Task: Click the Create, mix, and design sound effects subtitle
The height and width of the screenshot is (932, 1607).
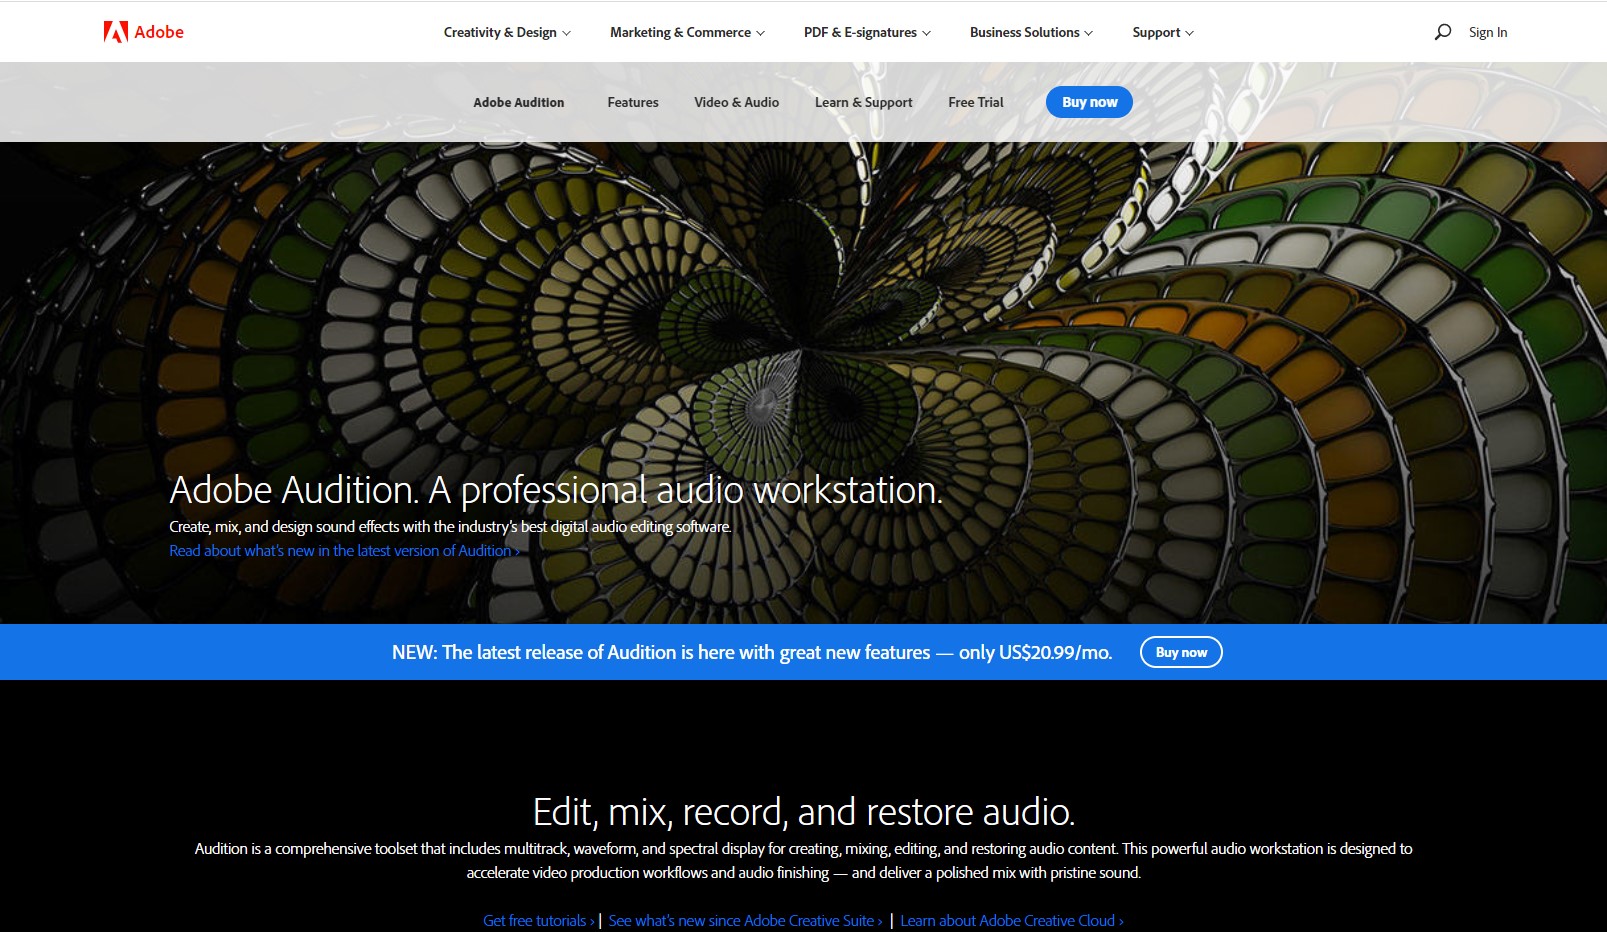Action: [x=450, y=527]
